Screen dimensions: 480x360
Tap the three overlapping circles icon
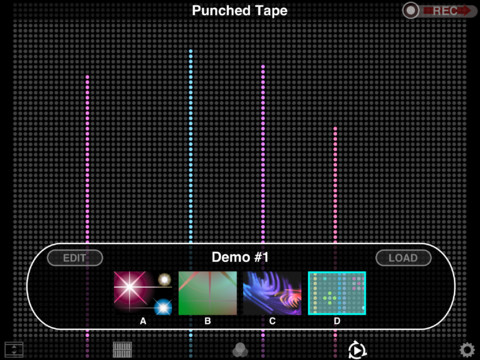[x=240, y=350]
